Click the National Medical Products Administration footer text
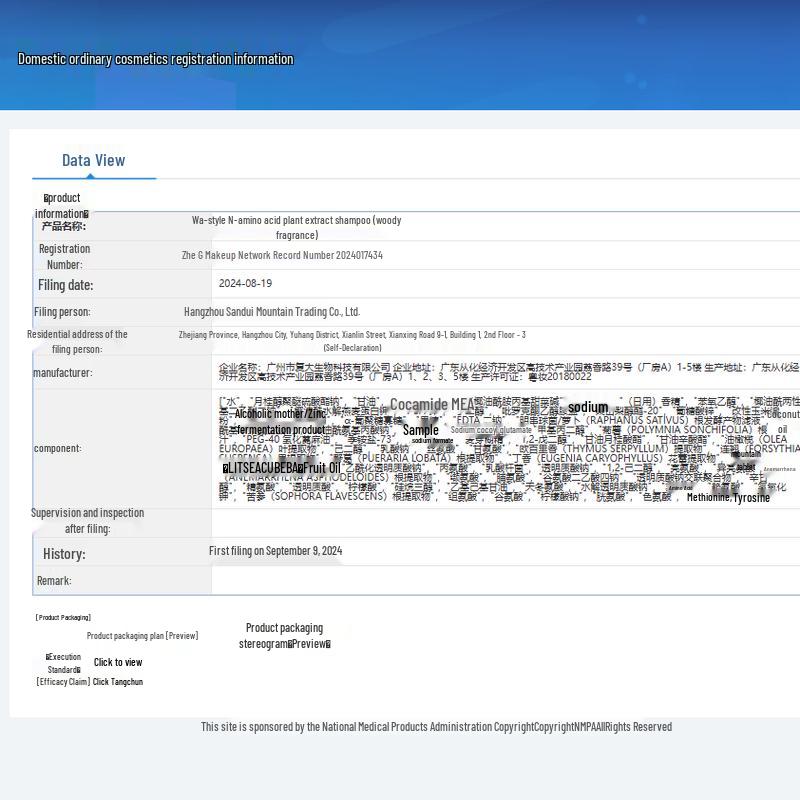Viewport: 800px width, 800px height. (x=436, y=727)
